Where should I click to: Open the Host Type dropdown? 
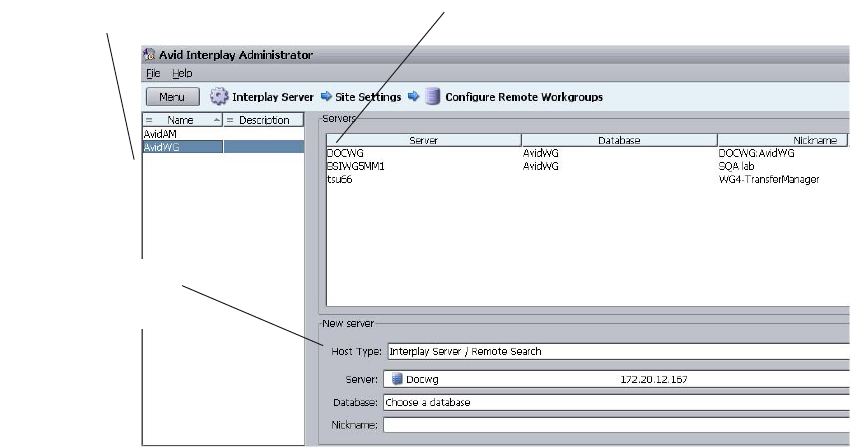tap(619, 351)
